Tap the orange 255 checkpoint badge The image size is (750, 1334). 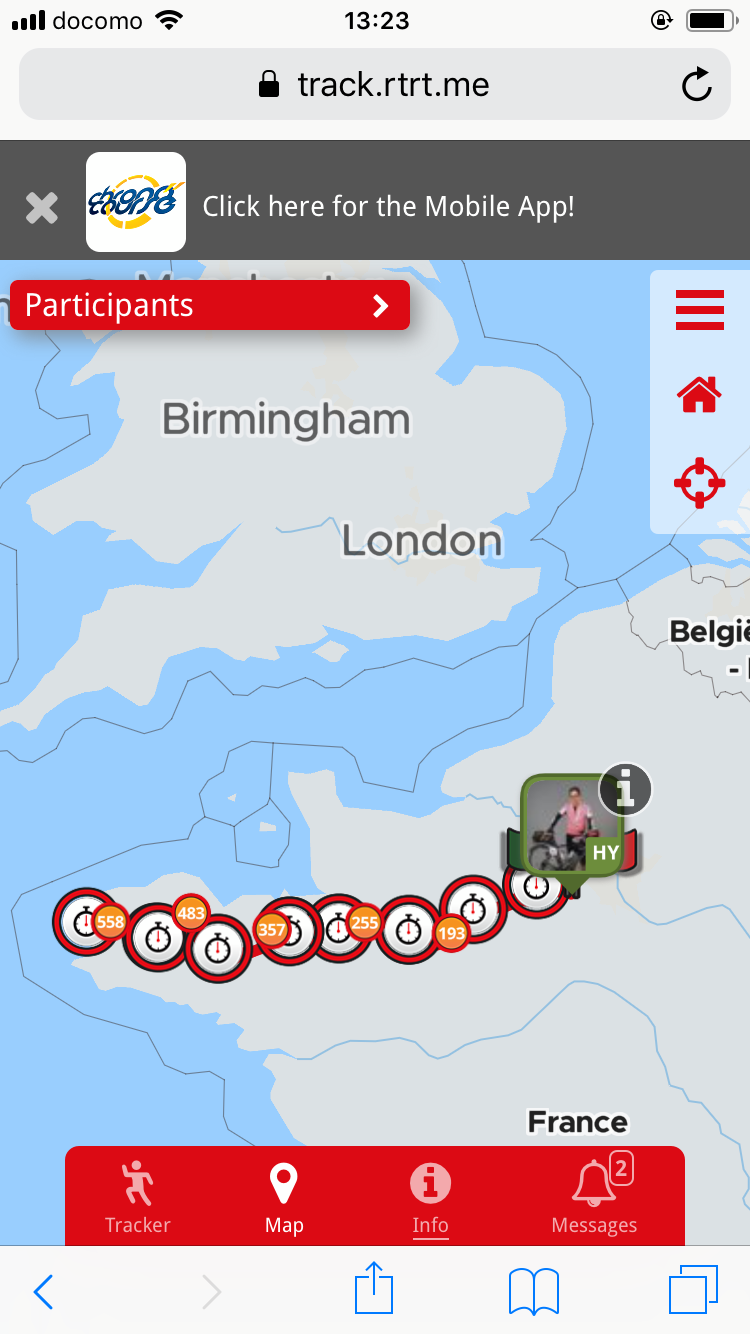coord(365,922)
